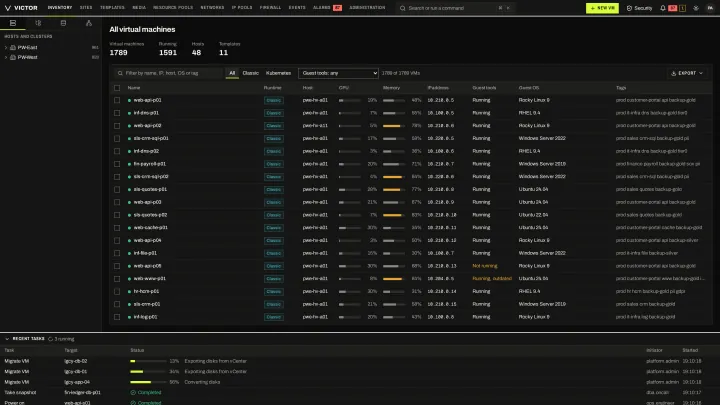This screenshot has height=405, width=720.
Task: Open the Administration menu
Action: (x=367, y=8)
